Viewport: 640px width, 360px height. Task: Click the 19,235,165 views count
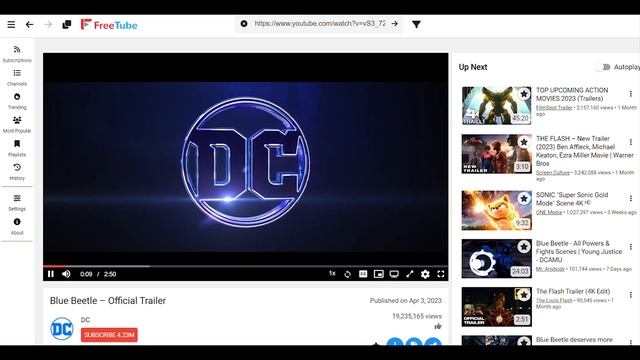(x=417, y=316)
